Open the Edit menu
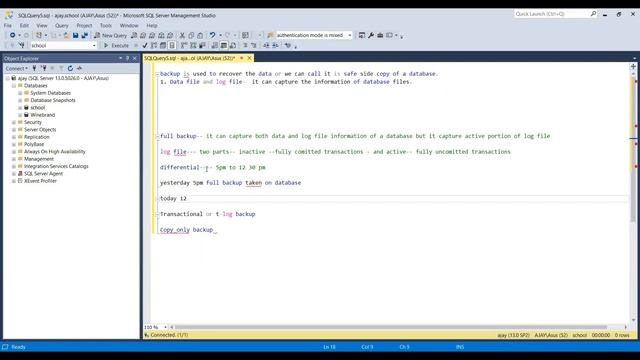640x360 pixels. (x=24, y=25)
